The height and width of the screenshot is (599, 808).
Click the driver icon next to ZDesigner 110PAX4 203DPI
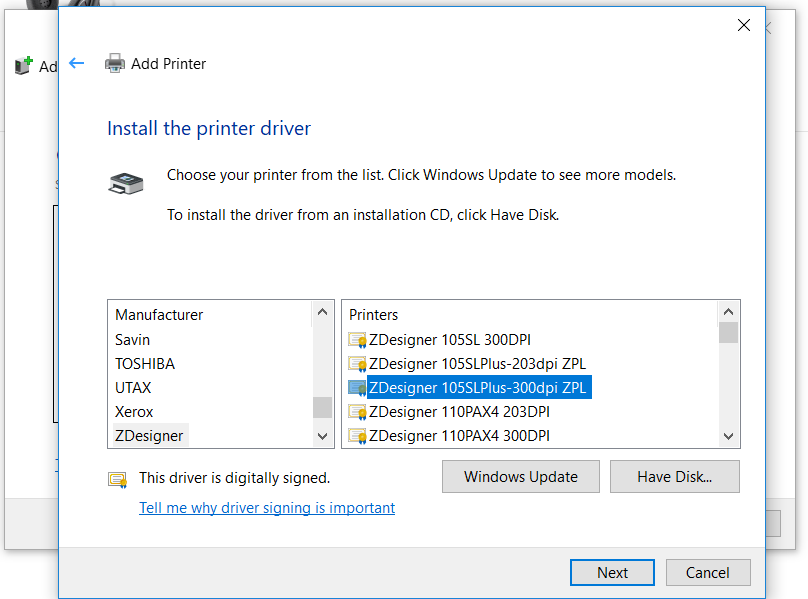coord(357,412)
